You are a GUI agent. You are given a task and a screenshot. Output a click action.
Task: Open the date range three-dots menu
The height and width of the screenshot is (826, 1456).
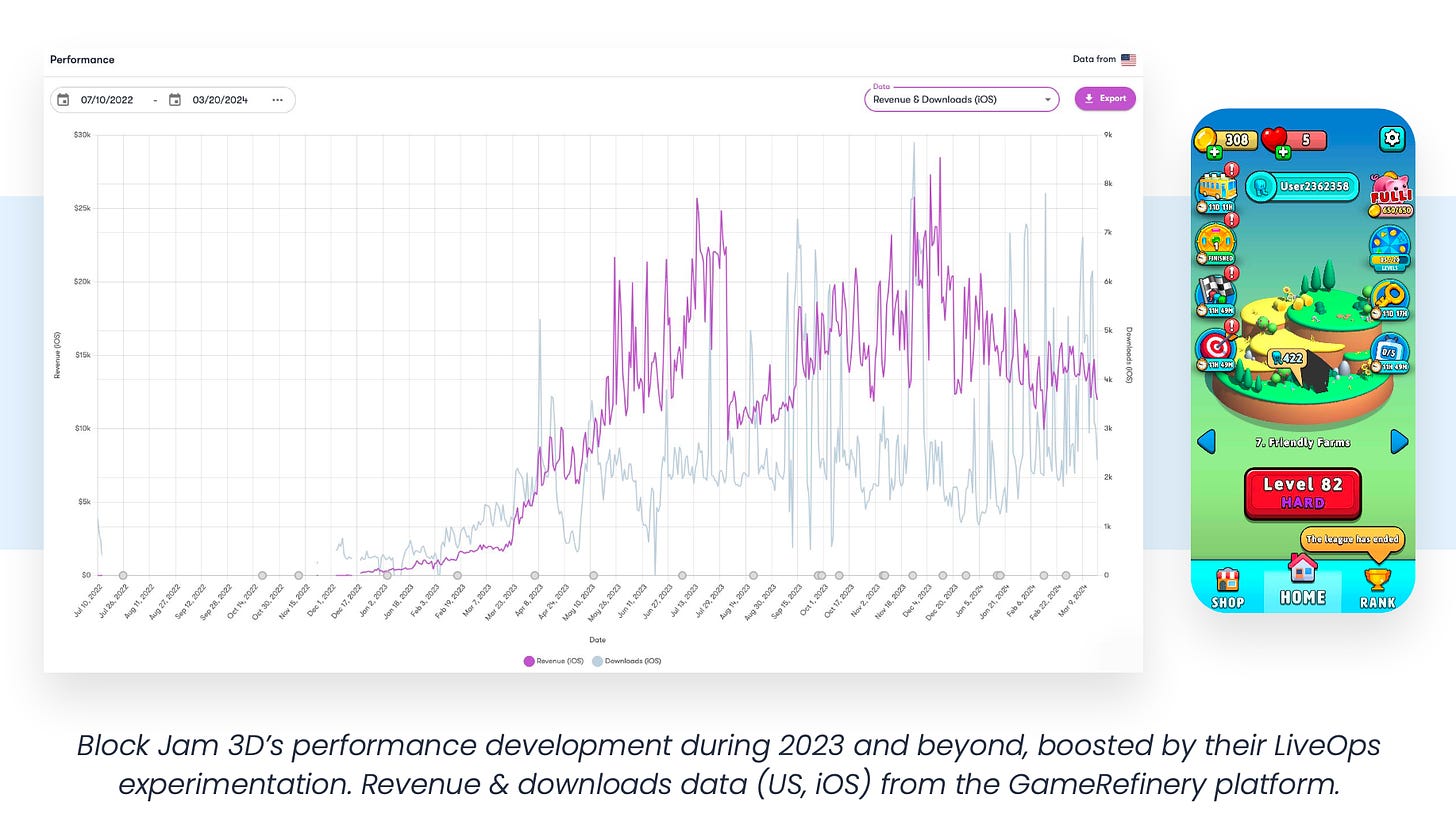point(277,100)
